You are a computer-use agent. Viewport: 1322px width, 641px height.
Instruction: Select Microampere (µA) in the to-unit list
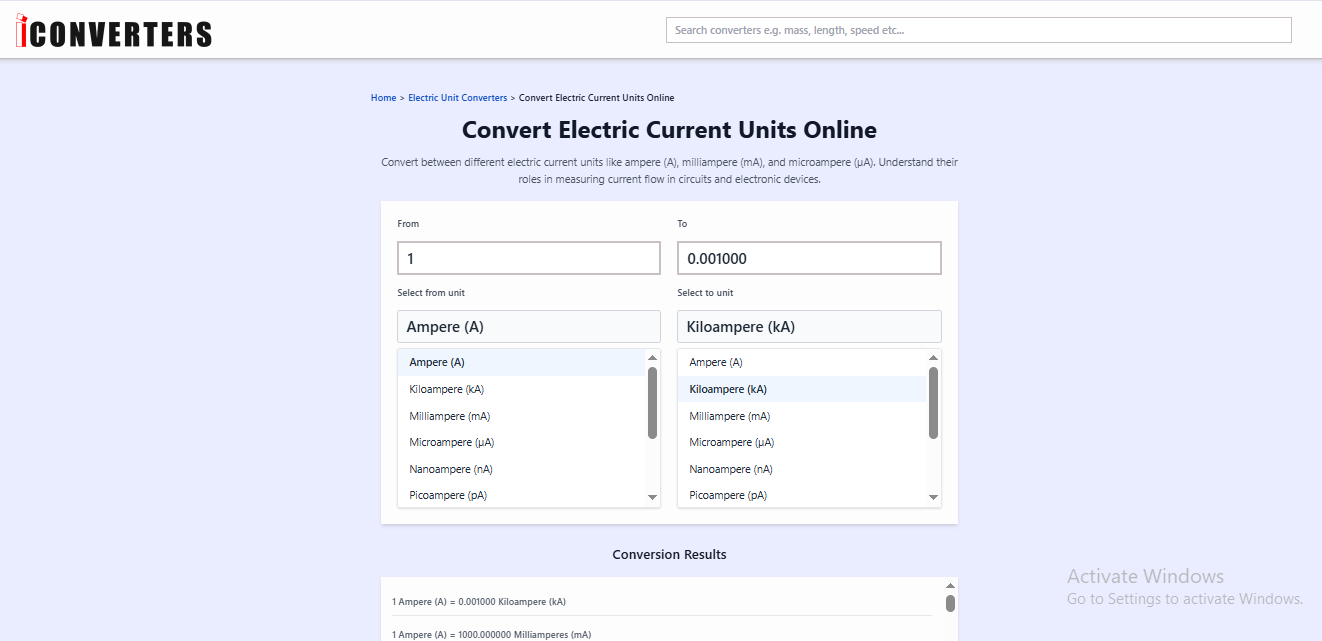point(730,441)
